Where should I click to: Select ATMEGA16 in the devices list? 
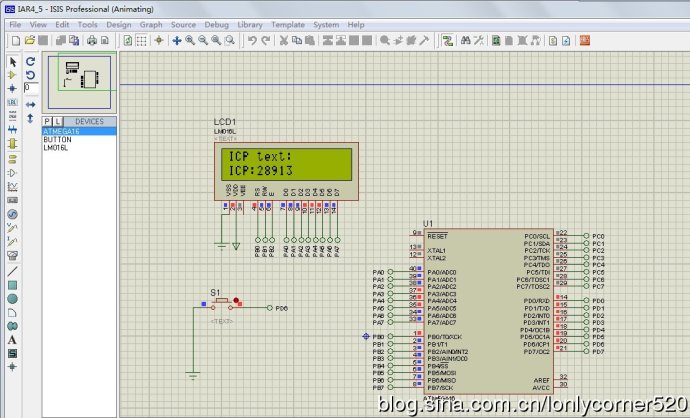tap(80, 132)
